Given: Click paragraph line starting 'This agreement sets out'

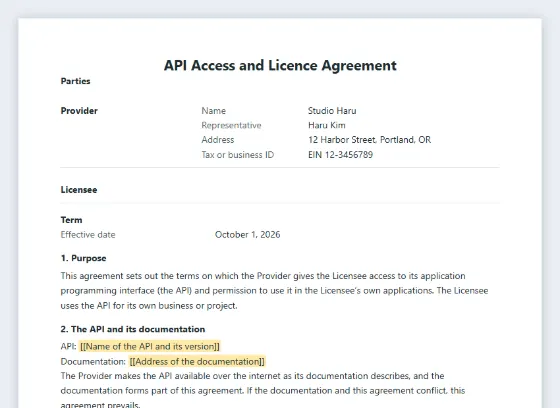Looking at the screenshot, I should pyautogui.click(x=263, y=276).
